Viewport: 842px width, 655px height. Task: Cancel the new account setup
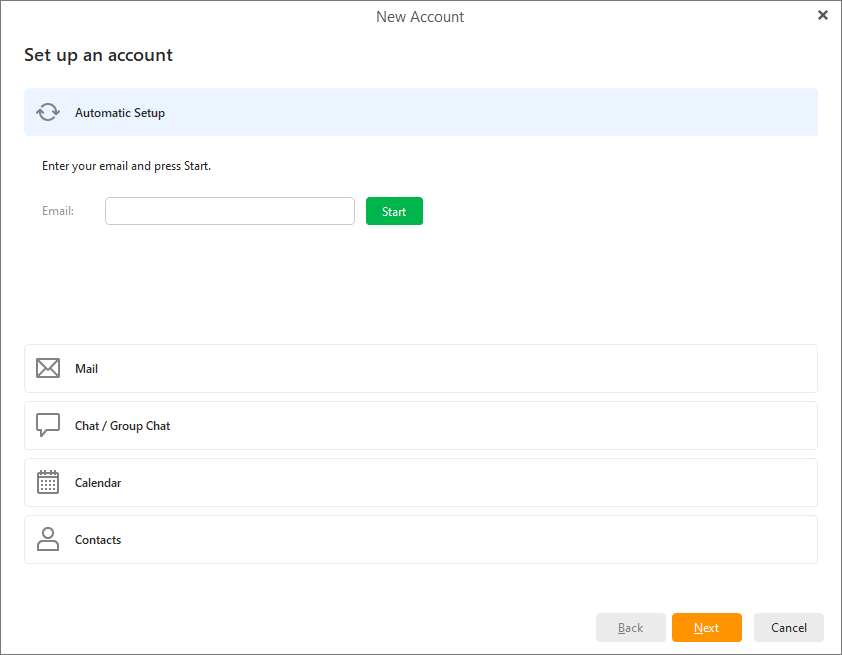pos(788,628)
